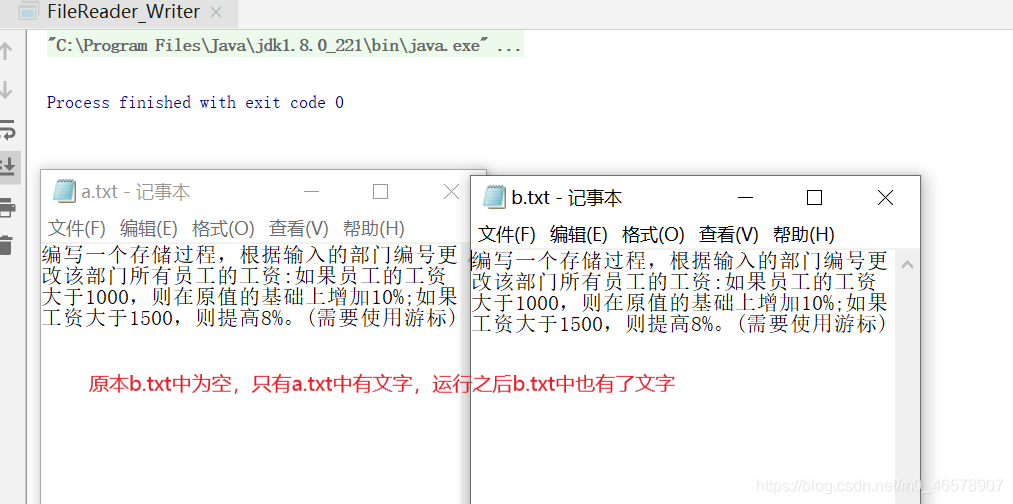Click scroll-up arrow in b.txt Notepad
The height and width of the screenshot is (504, 1013).
pyautogui.click(x=907, y=265)
